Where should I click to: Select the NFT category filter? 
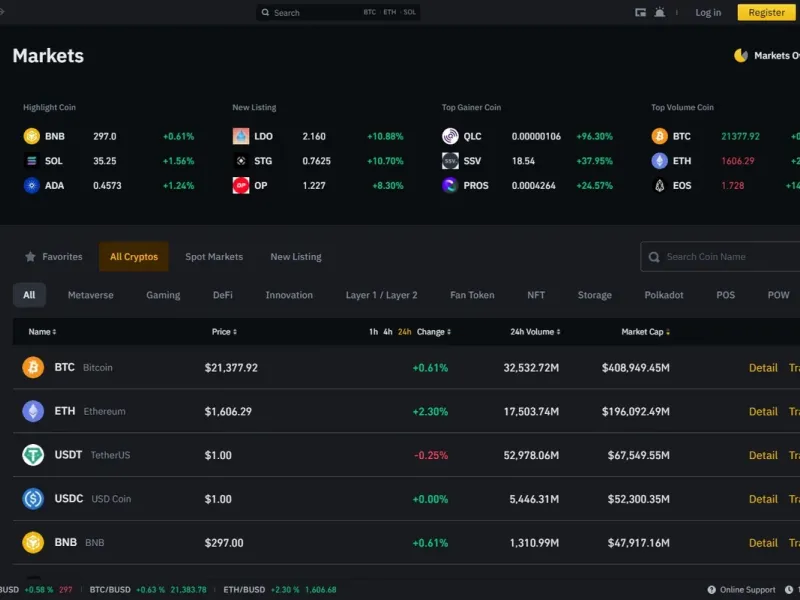click(536, 295)
